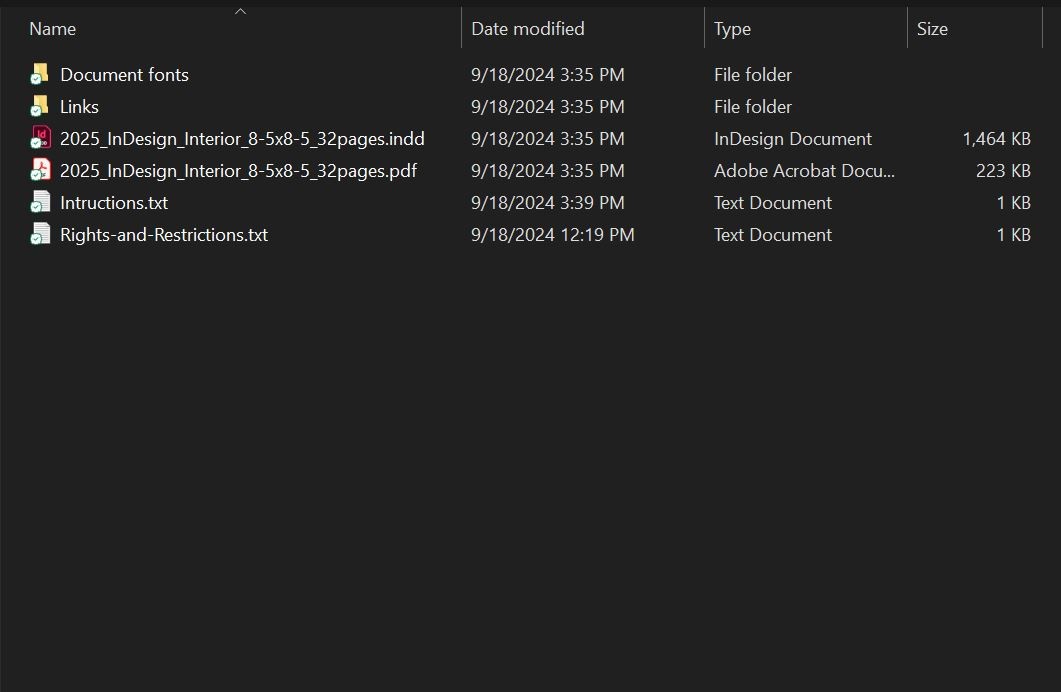This screenshot has width=1061, height=692.
Task: Click the sort direction arrow above Name
Action: pyautogui.click(x=240, y=11)
